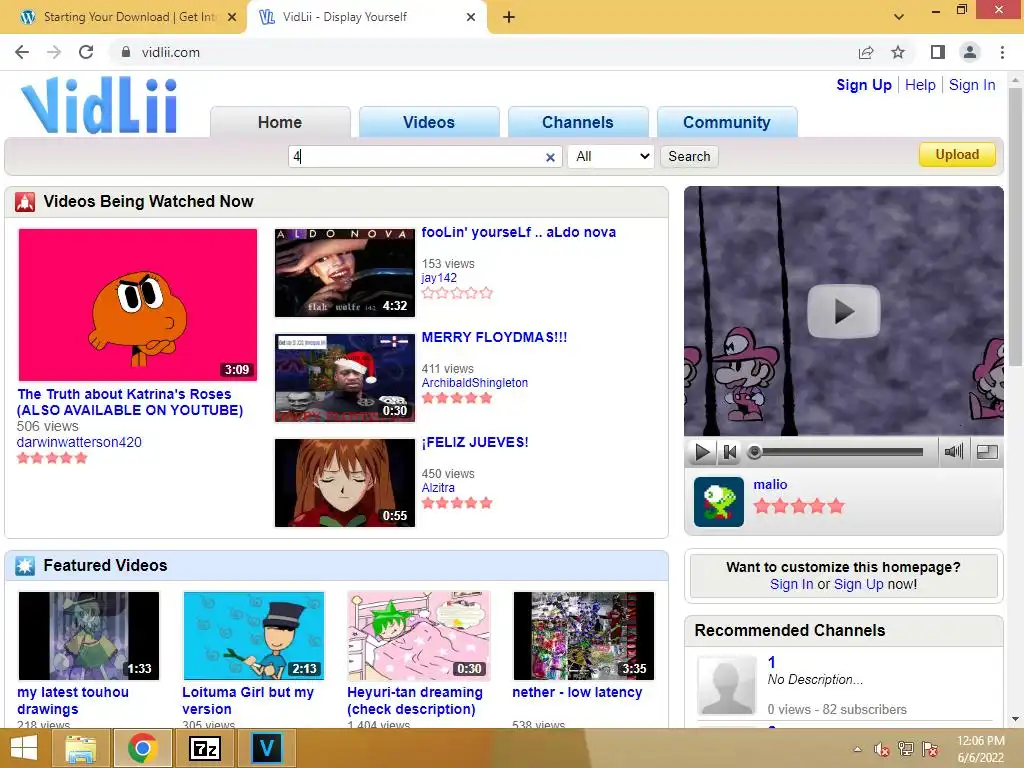This screenshot has height=768, width=1024.
Task: Open the Chrome three-dot menu
Action: [x=1002, y=52]
